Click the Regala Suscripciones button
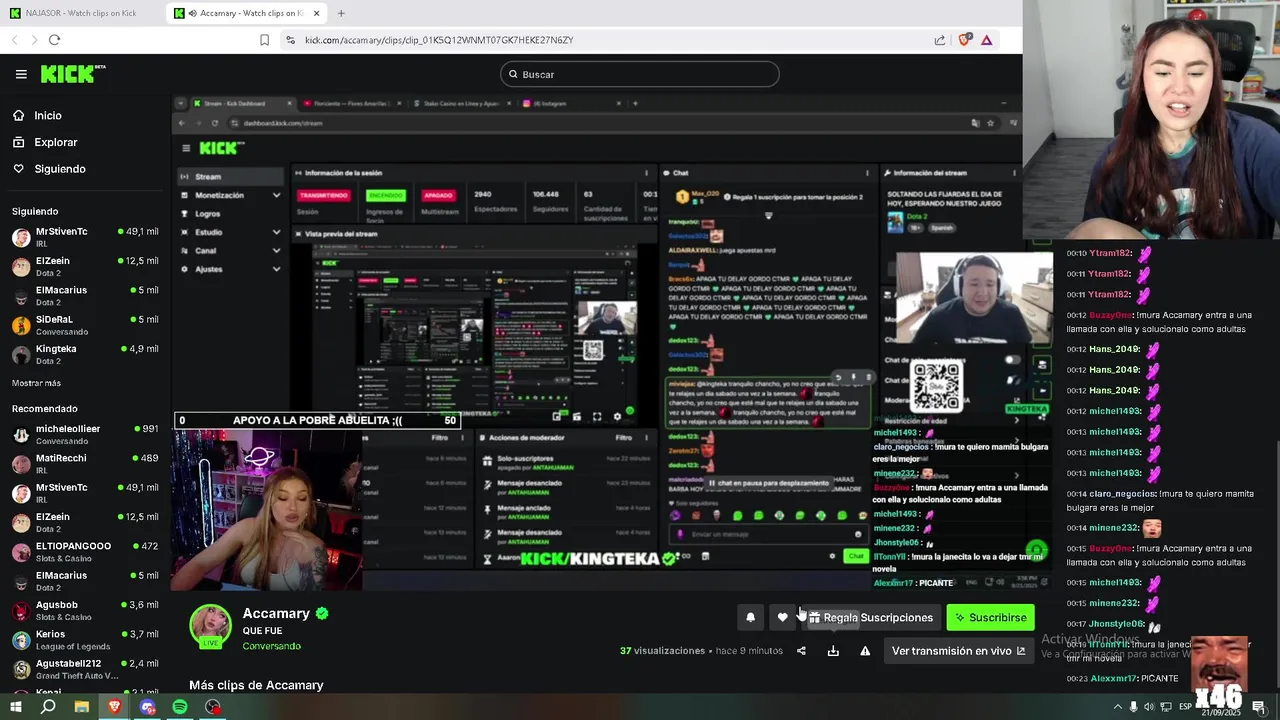 pyautogui.click(x=870, y=617)
